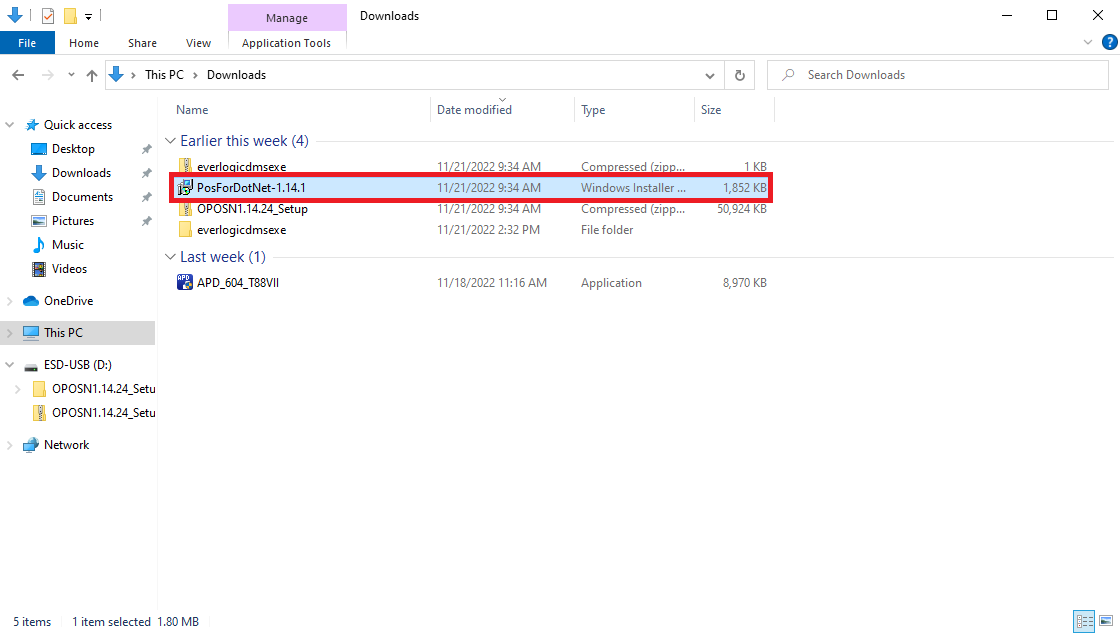Click the Properties icon in quick access toolbar
The image size is (1120, 633).
tap(48, 16)
